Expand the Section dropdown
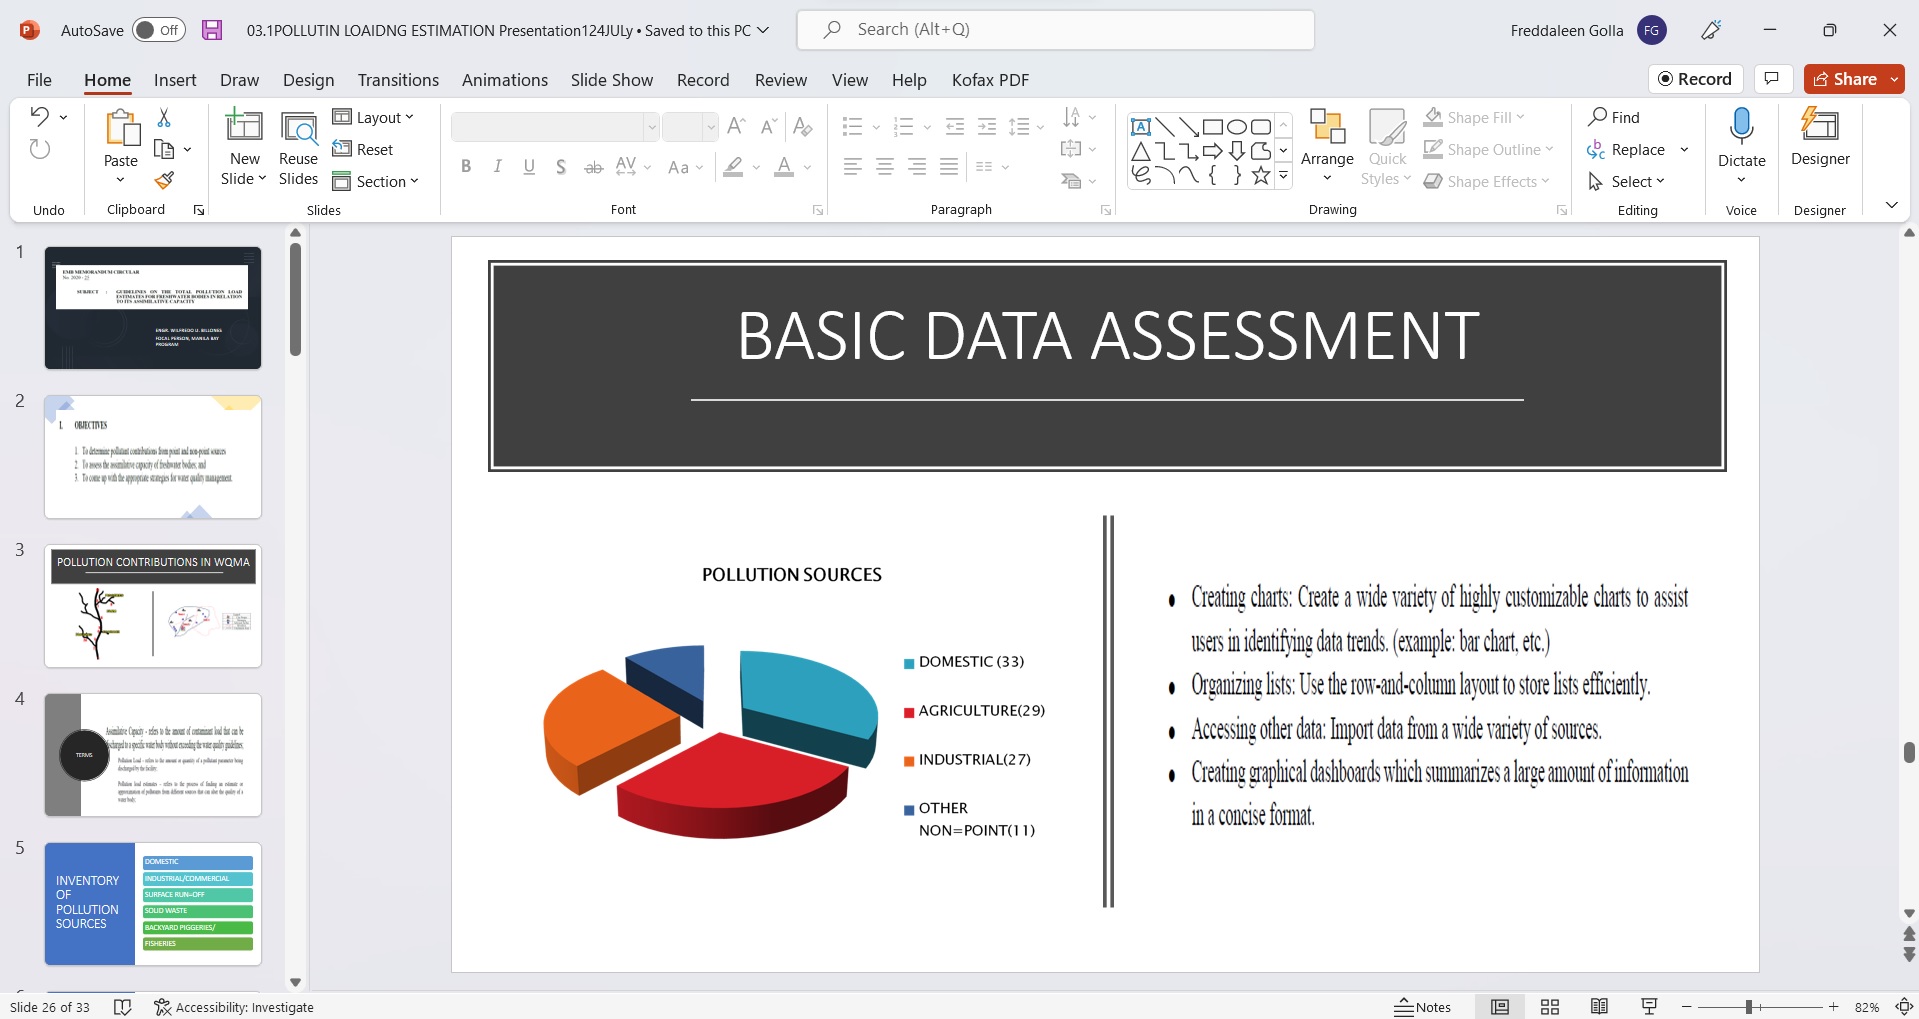Image resolution: width=1919 pixels, height=1019 pixels. click(x=375, y=181)
